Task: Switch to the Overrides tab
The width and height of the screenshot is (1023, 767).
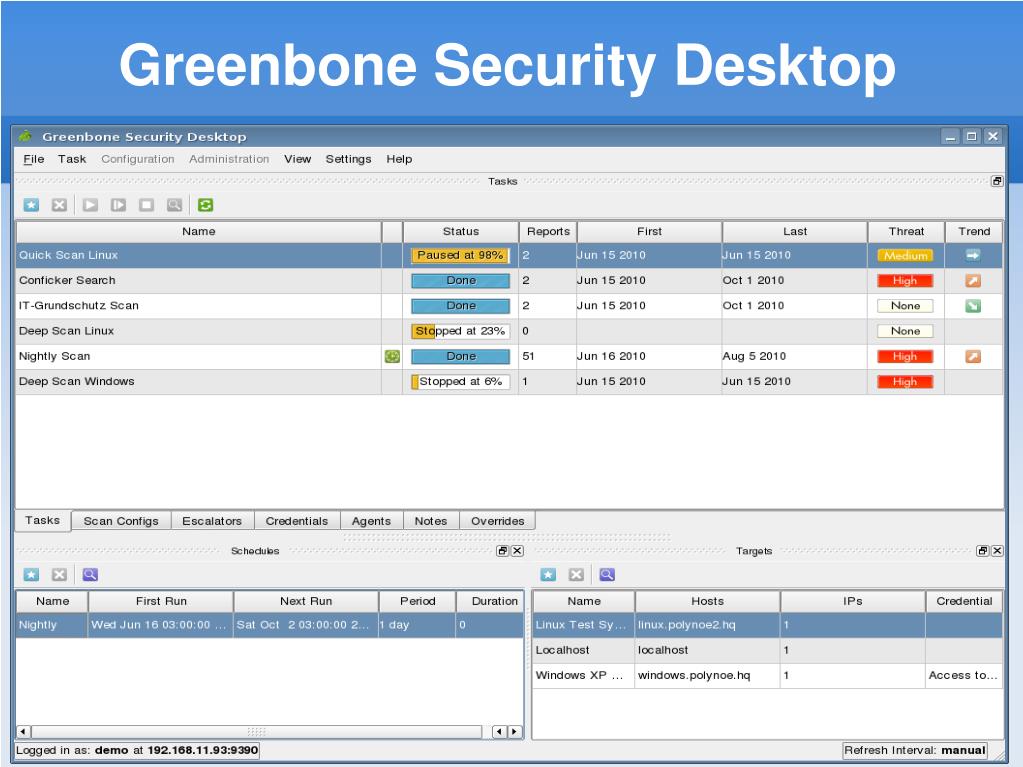Action: (x=498, y=521)
